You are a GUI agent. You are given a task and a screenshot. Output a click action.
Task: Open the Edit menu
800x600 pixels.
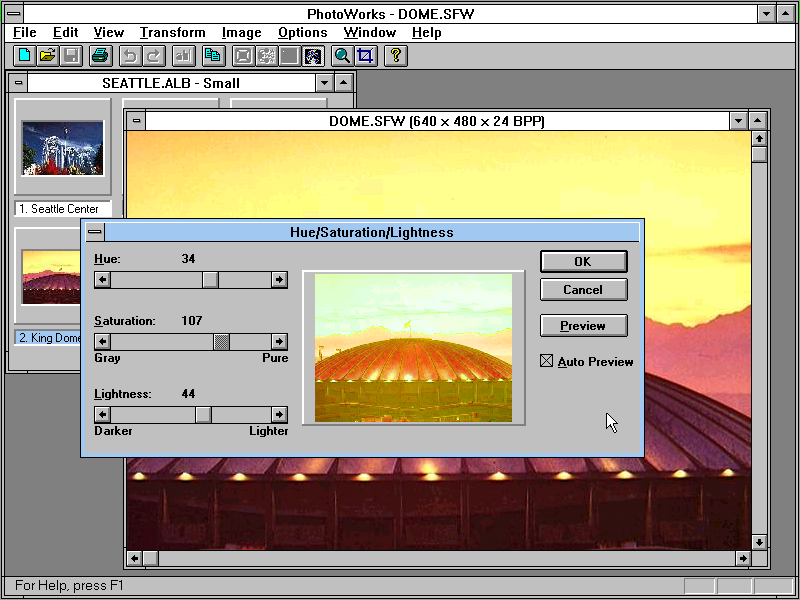(65, 33)
